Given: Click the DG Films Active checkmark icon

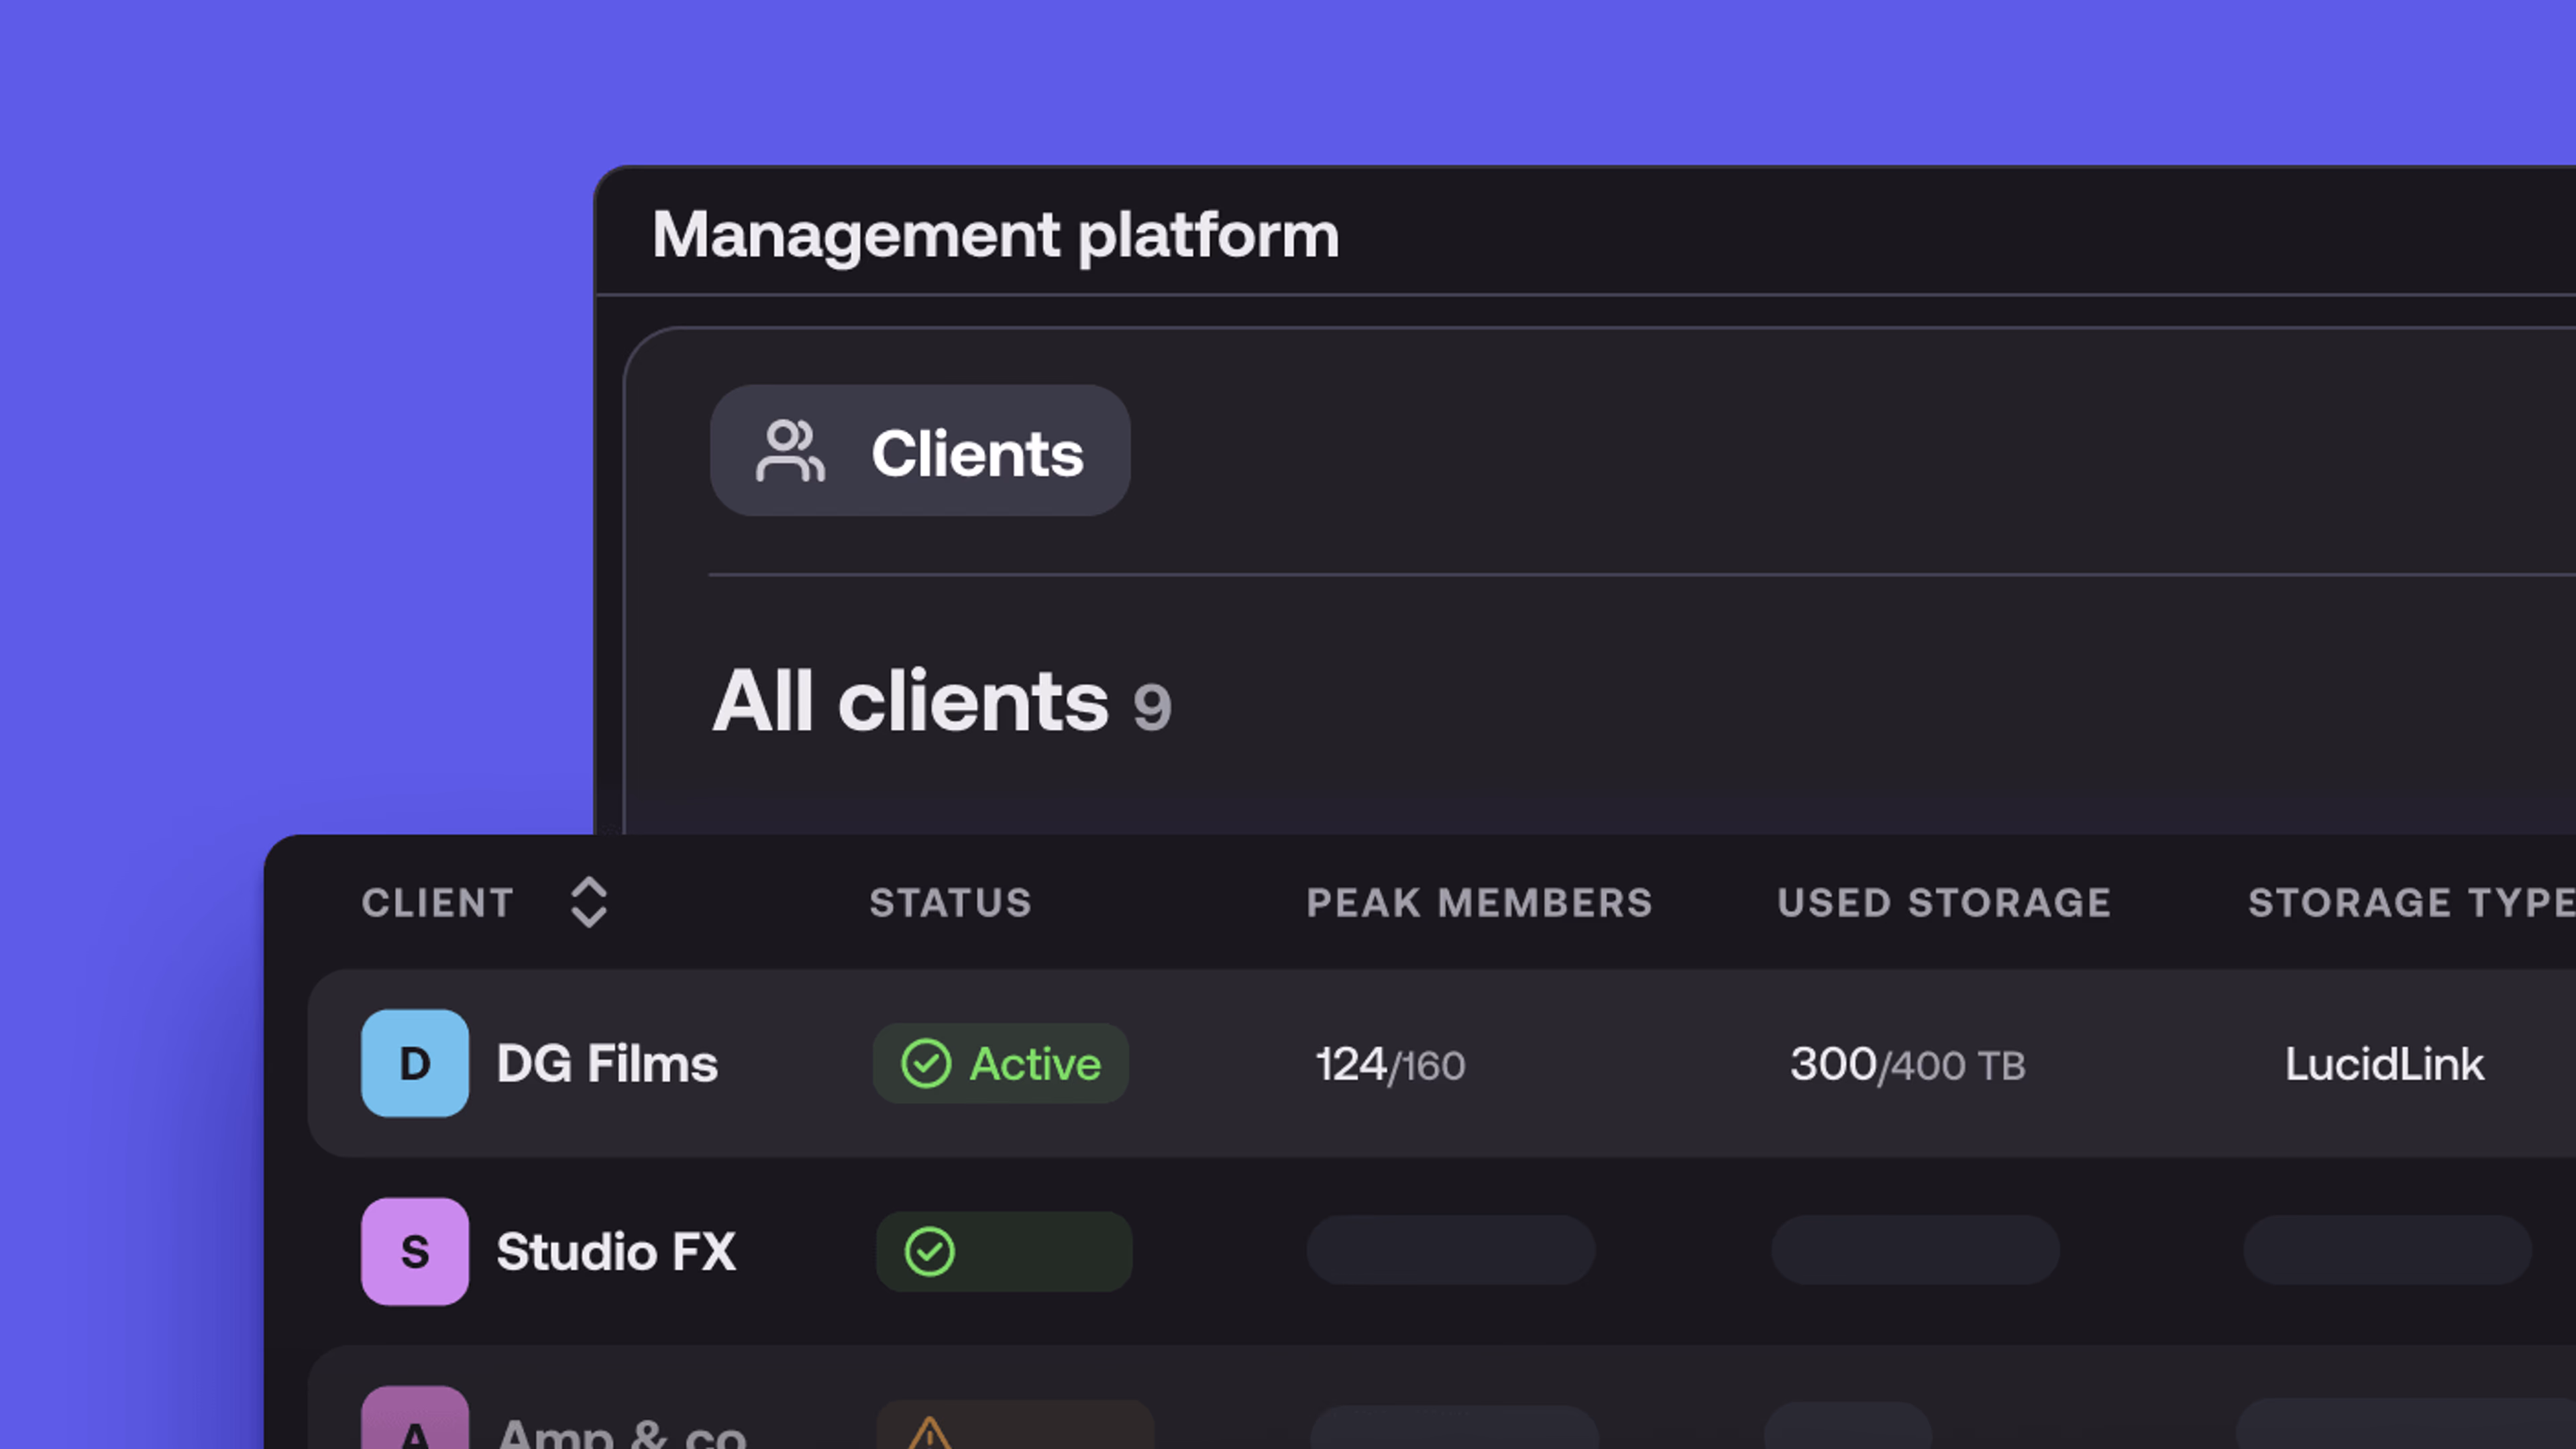Looking at the screenshot, I should click(x=926, y=1063).
